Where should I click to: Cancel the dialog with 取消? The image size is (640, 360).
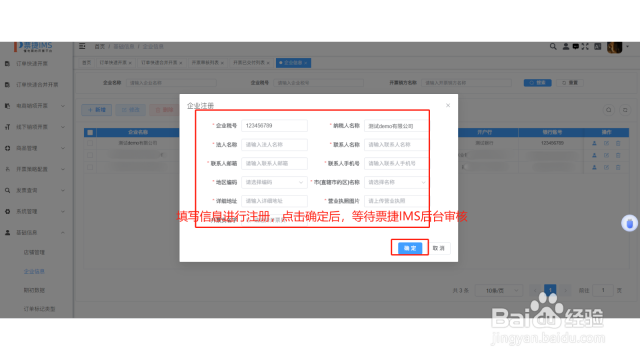click(x=439, y=248)
